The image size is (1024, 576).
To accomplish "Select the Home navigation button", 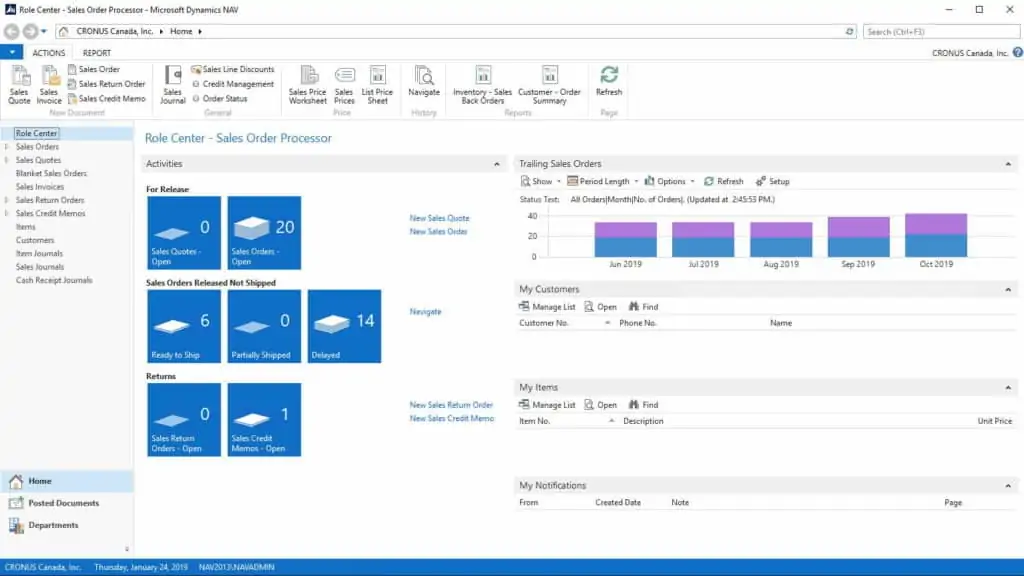I will 67,481.
